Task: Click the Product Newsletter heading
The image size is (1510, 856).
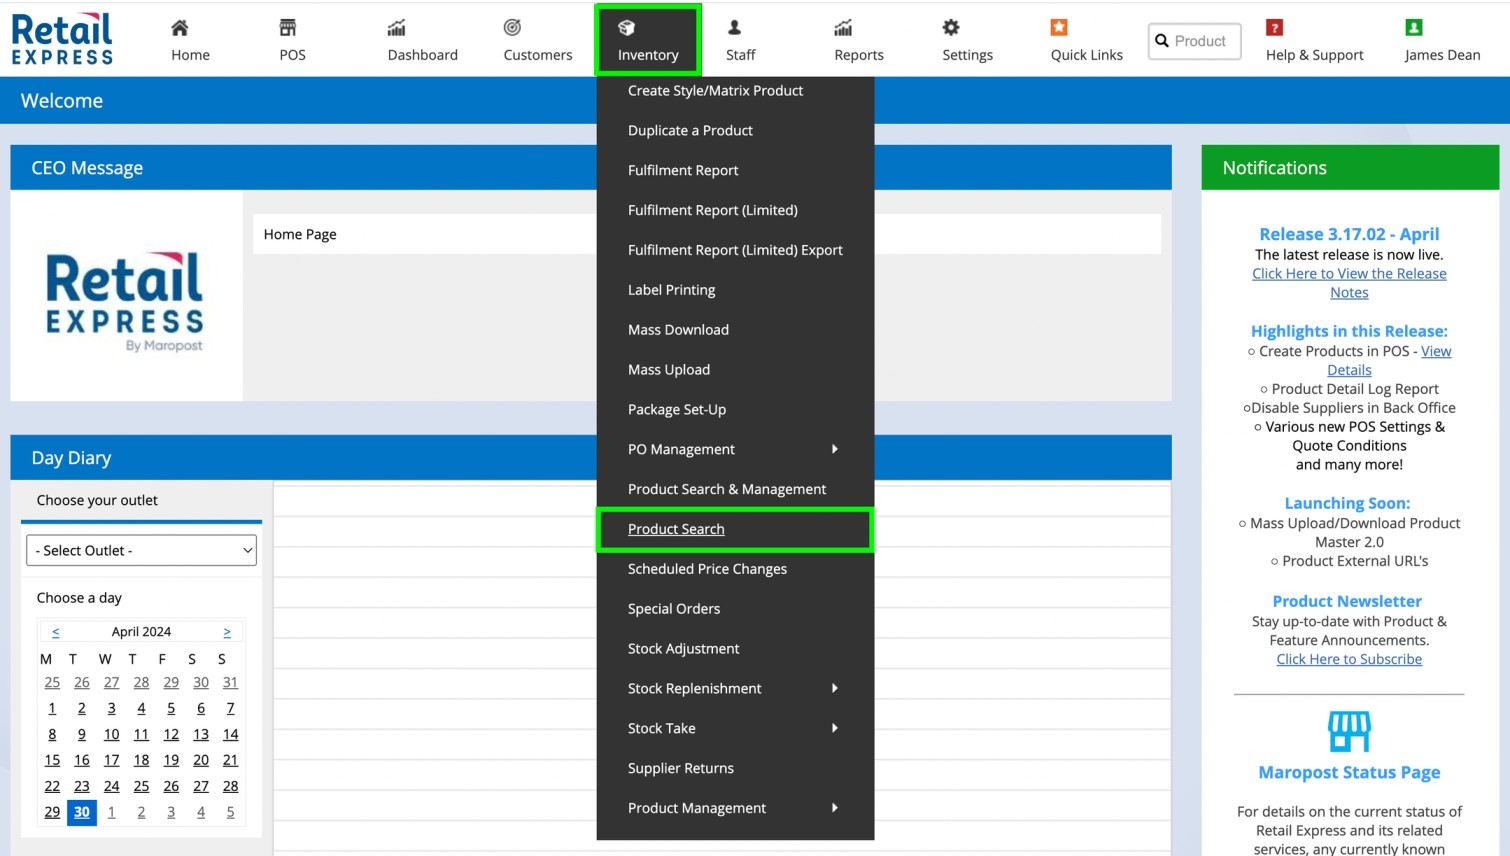Action: [1347, 601]
